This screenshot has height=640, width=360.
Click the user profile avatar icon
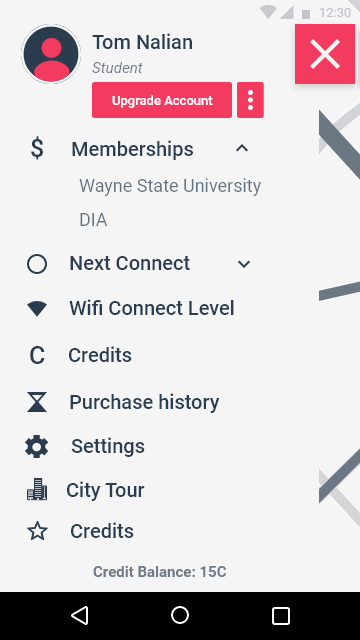point(51,54)
